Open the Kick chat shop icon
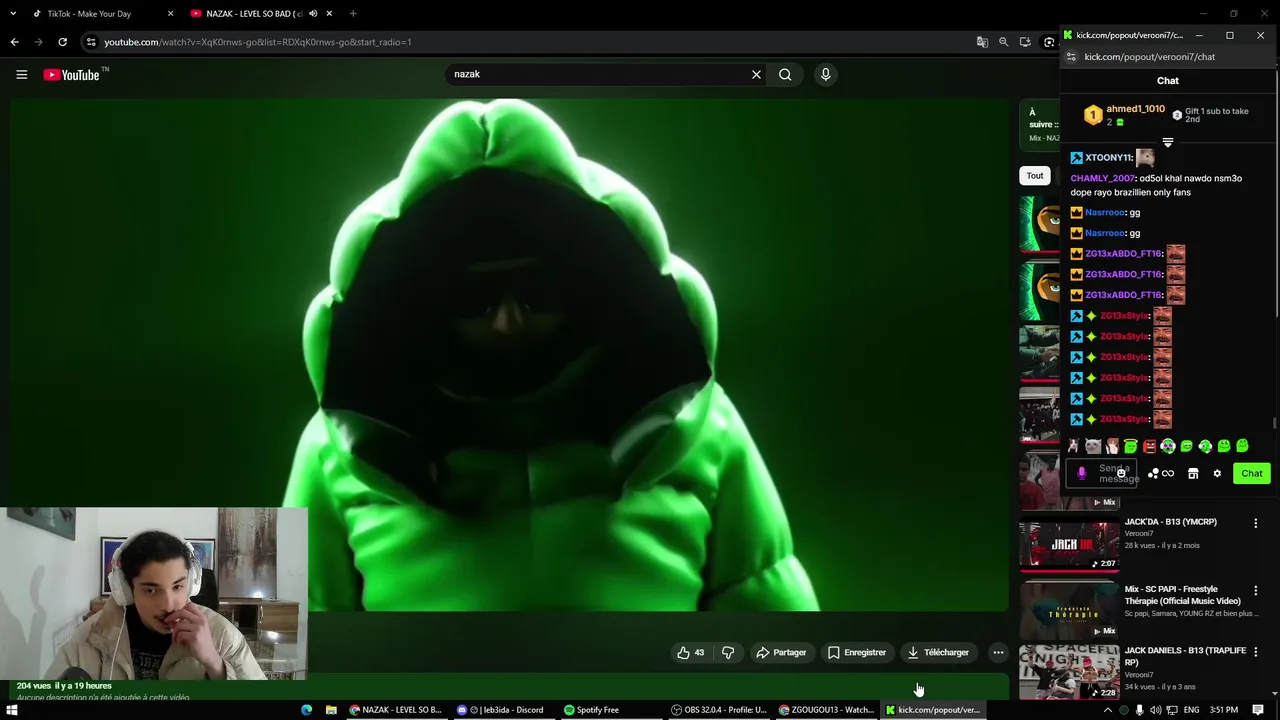The height and width of the screenshot is (720, 1280). coord(1193,474)
